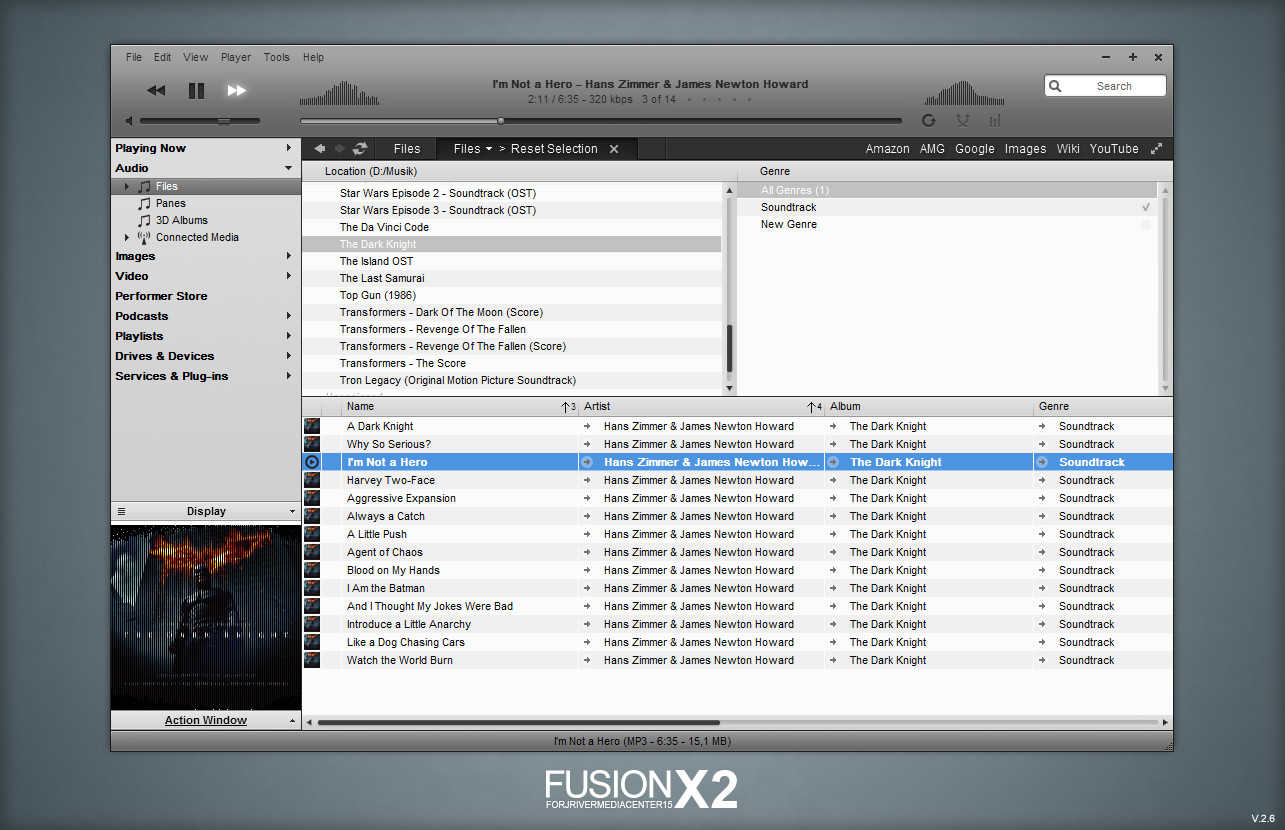1285x830 pixels.
Task: Toggle the shuffle mode icon
Action: tap(963, 120)
